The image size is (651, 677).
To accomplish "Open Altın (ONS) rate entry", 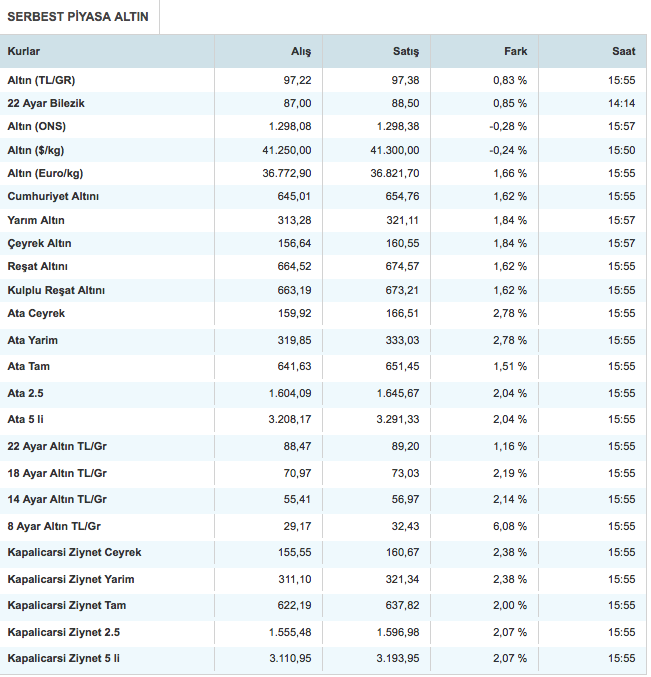I will pos(36,127).
